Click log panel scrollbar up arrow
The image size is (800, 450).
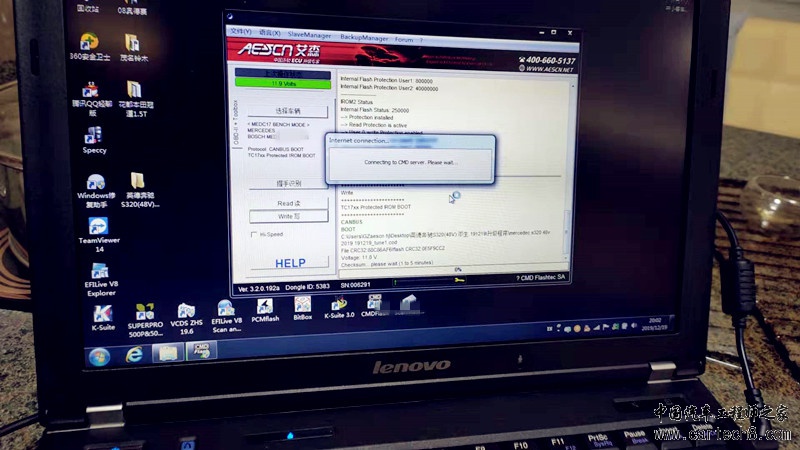[572, 87]
